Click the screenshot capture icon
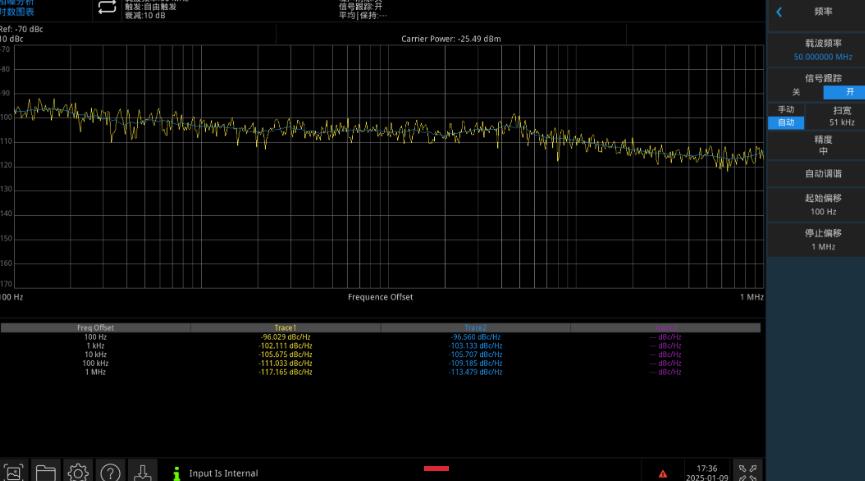 (x=14, y=472)
